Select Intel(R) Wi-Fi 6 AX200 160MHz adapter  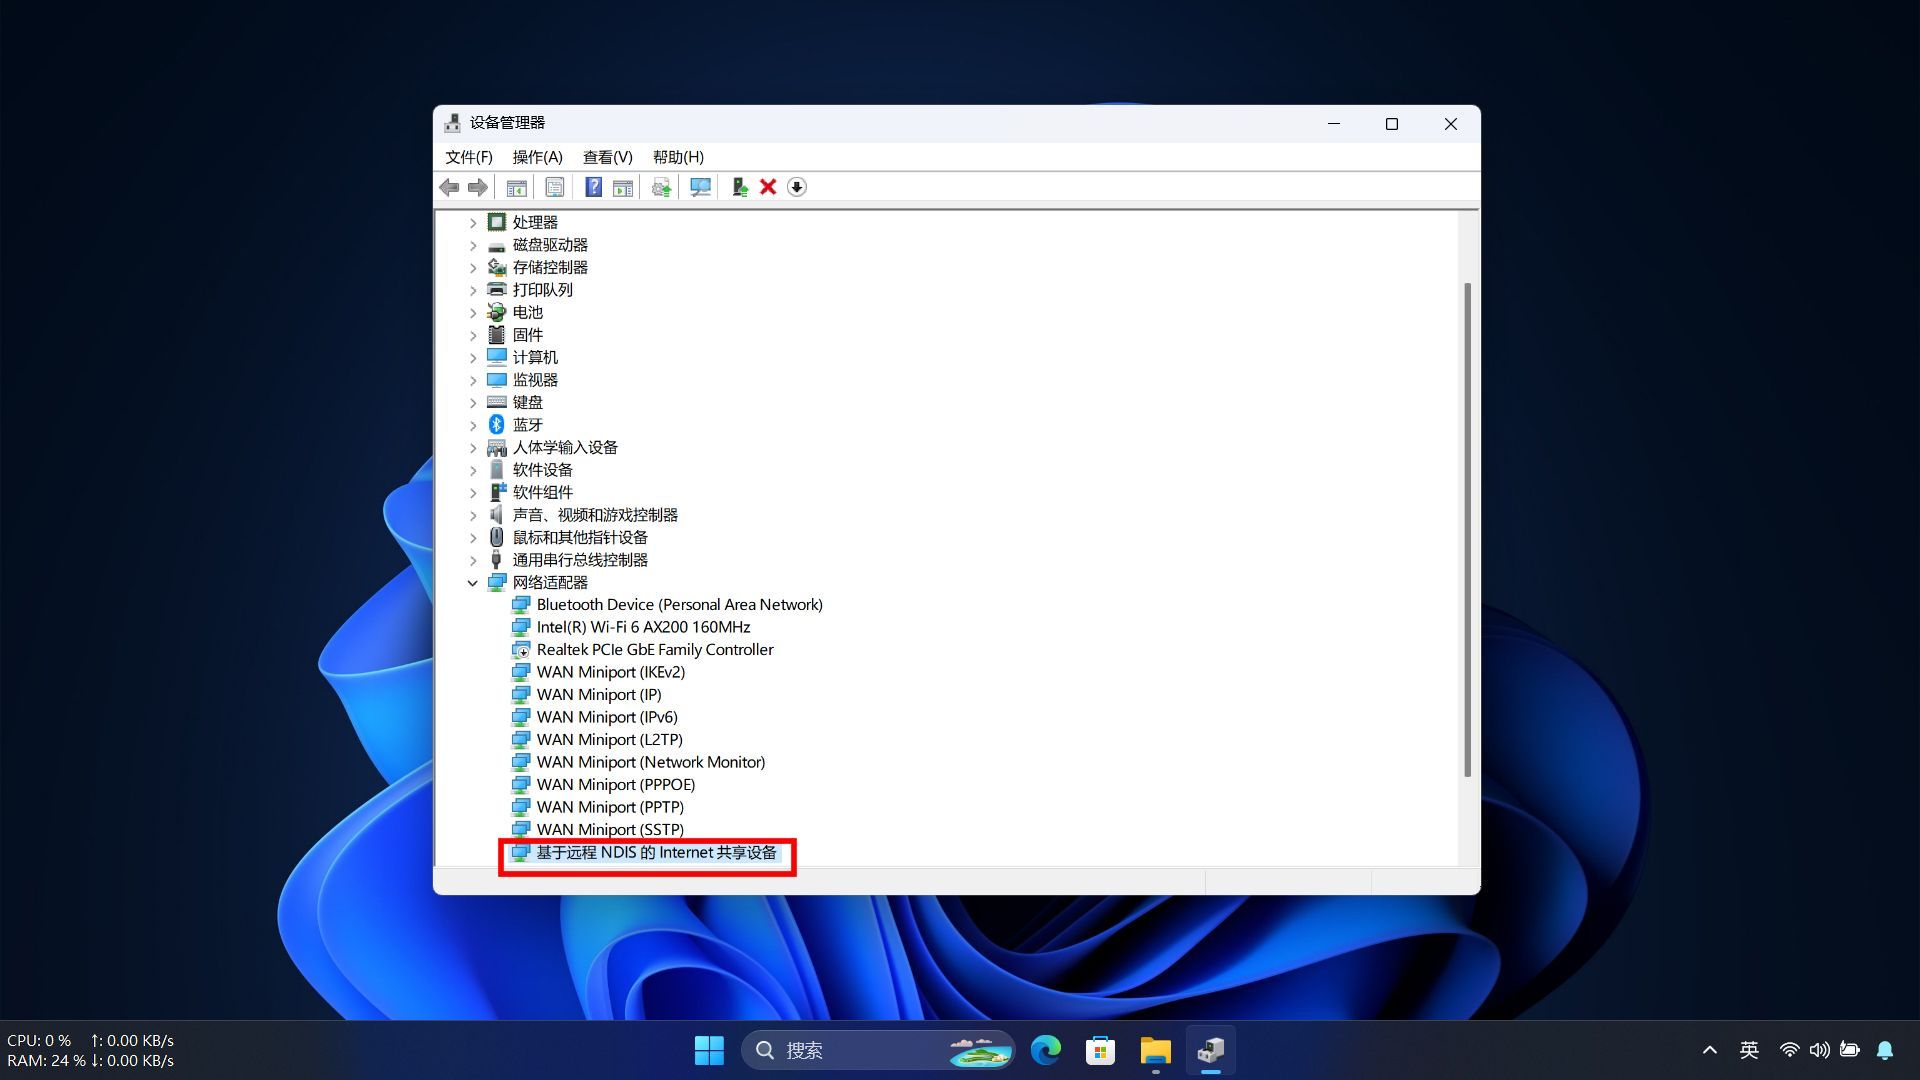642,627
